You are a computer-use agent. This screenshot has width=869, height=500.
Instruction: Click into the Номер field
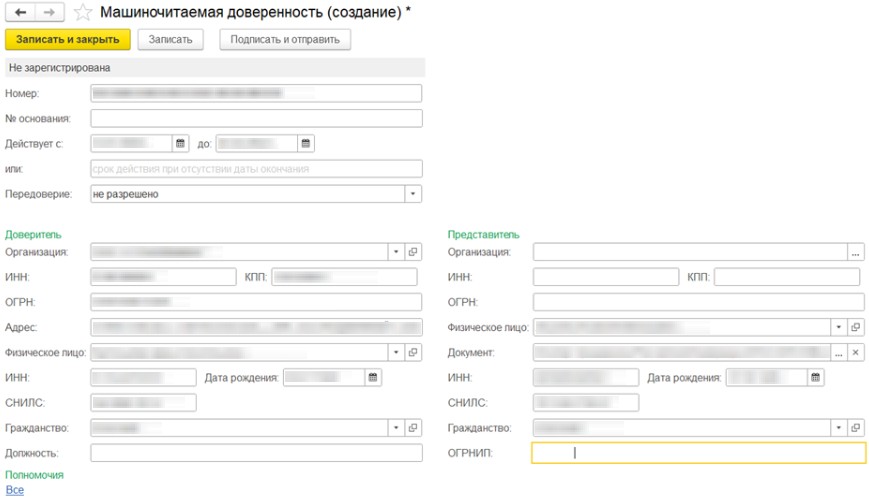pyautogui.click(x=256, y=93)
